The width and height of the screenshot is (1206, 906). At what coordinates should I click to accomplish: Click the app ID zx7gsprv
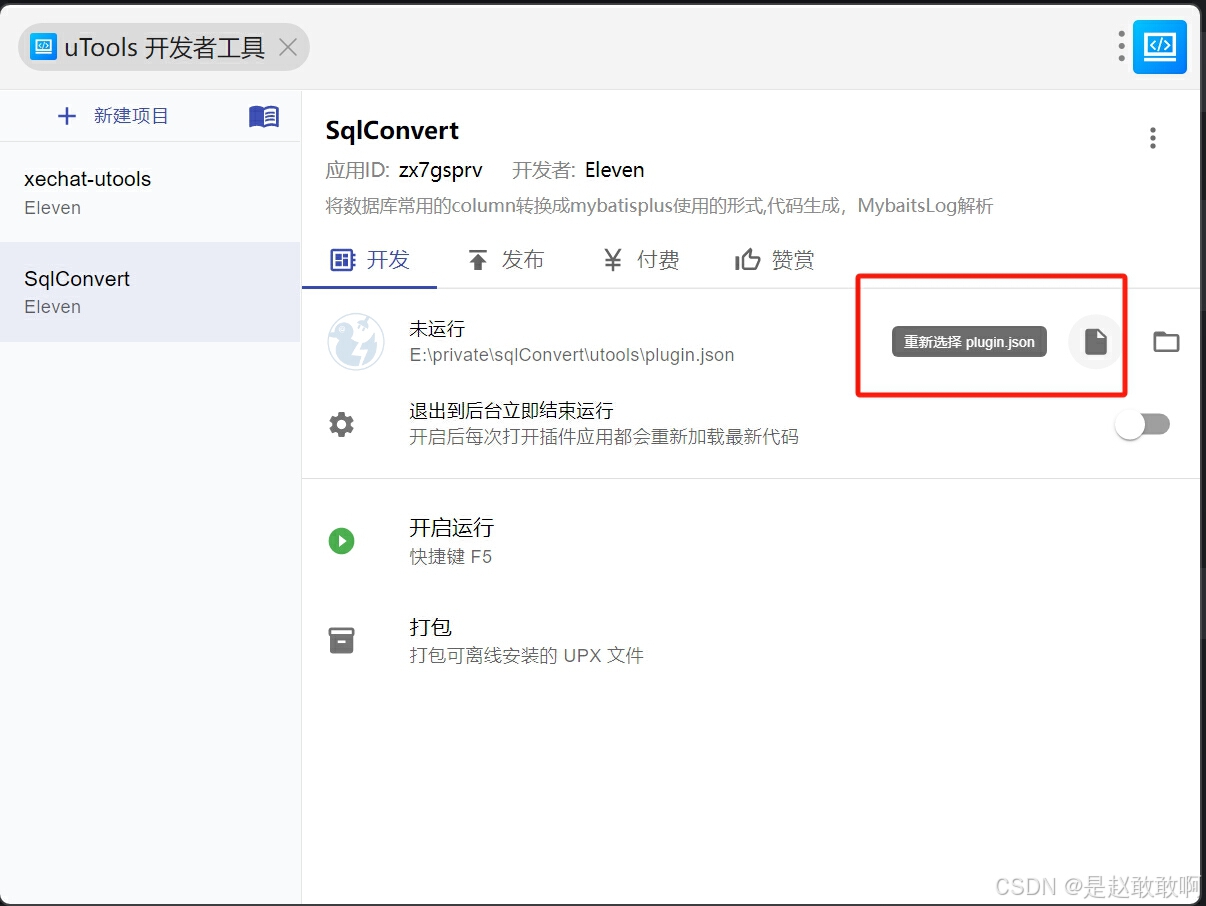click(x=441, y=170)
